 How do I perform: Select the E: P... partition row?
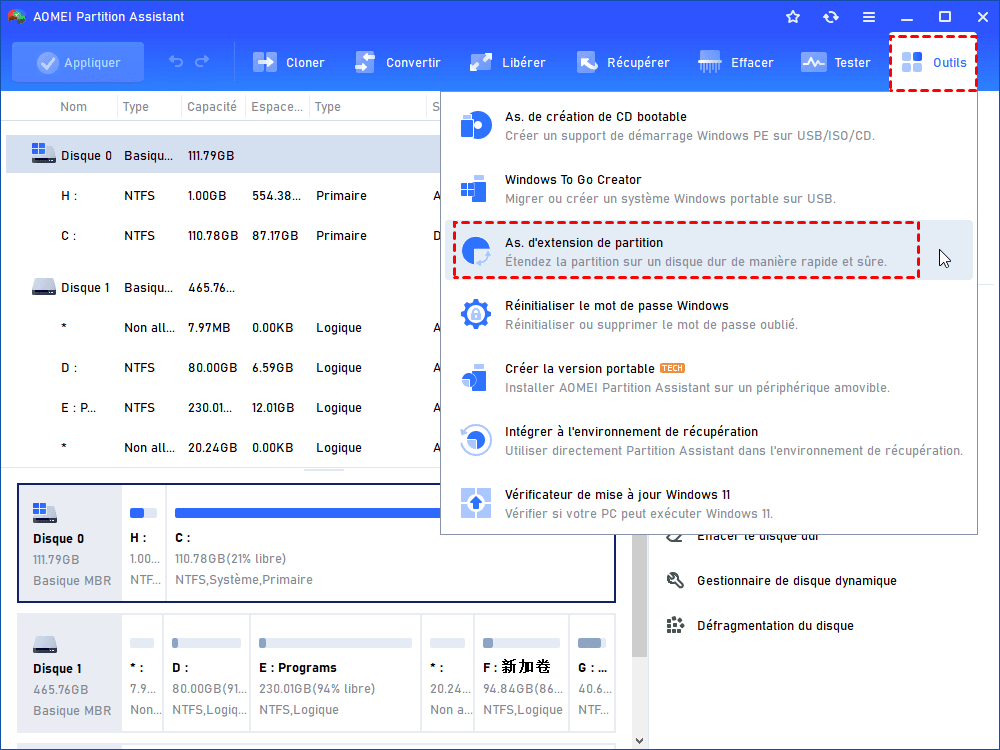point(223,408)
